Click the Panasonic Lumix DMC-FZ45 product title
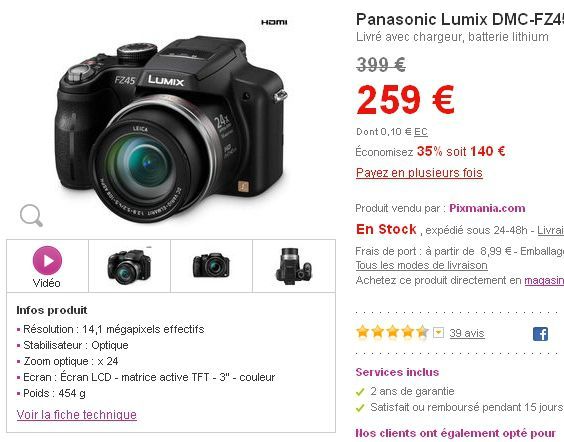 point(460,19)
